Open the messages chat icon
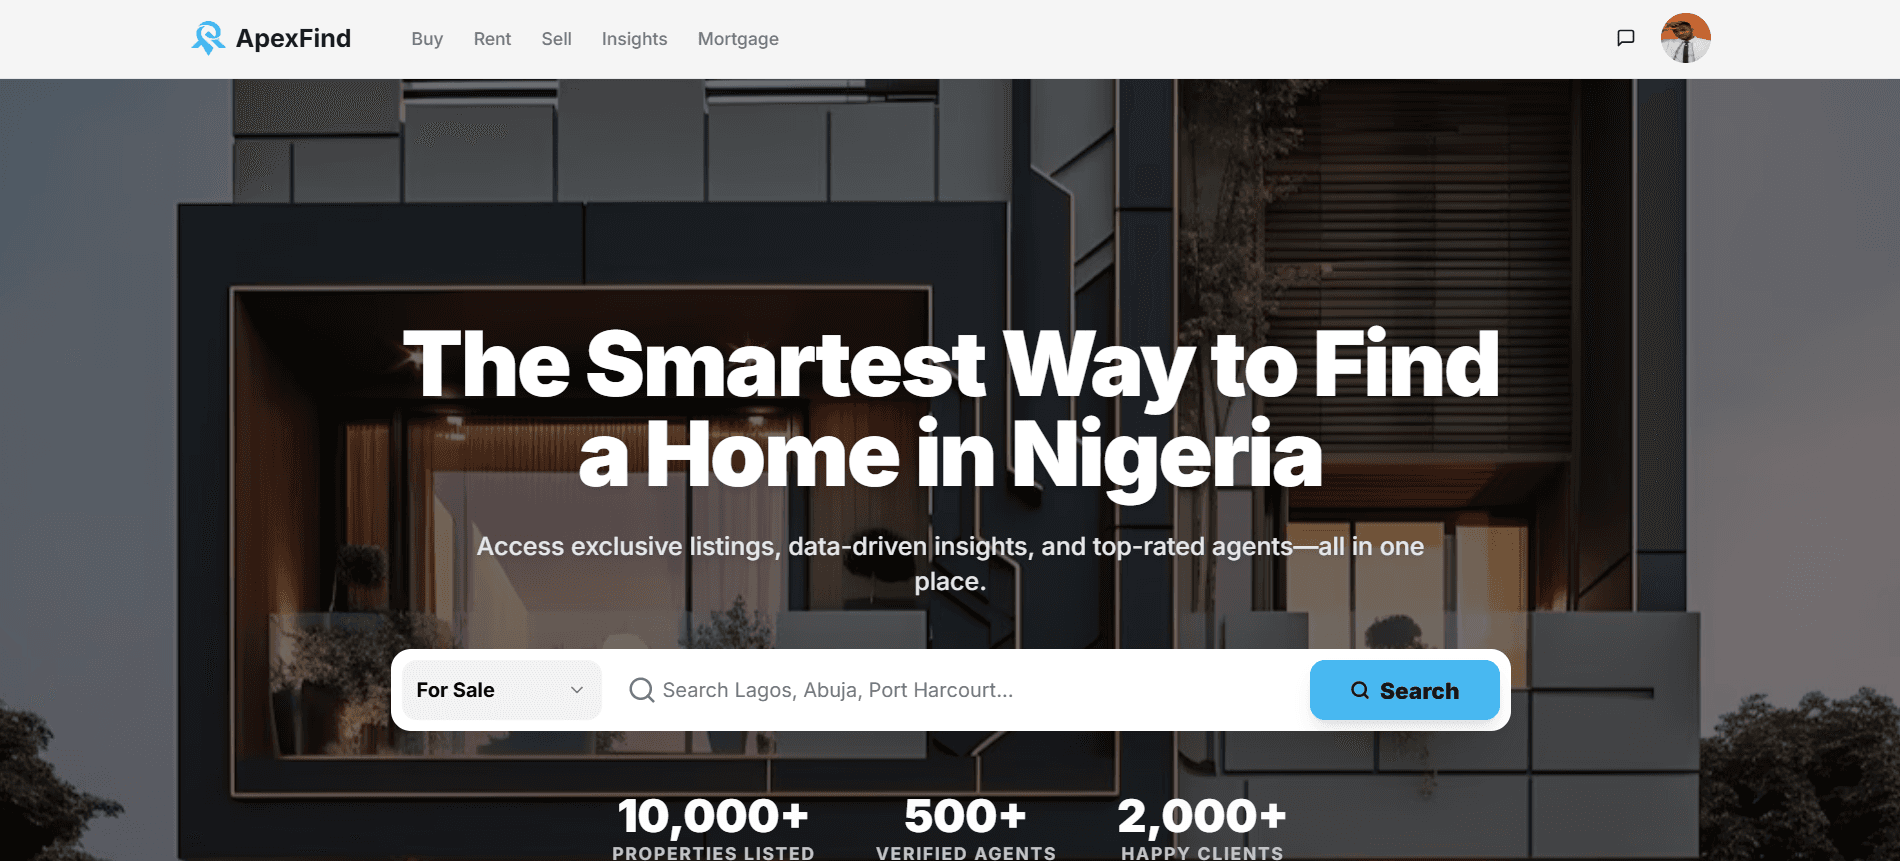The image size is (1900, 861). (1626, 38)
